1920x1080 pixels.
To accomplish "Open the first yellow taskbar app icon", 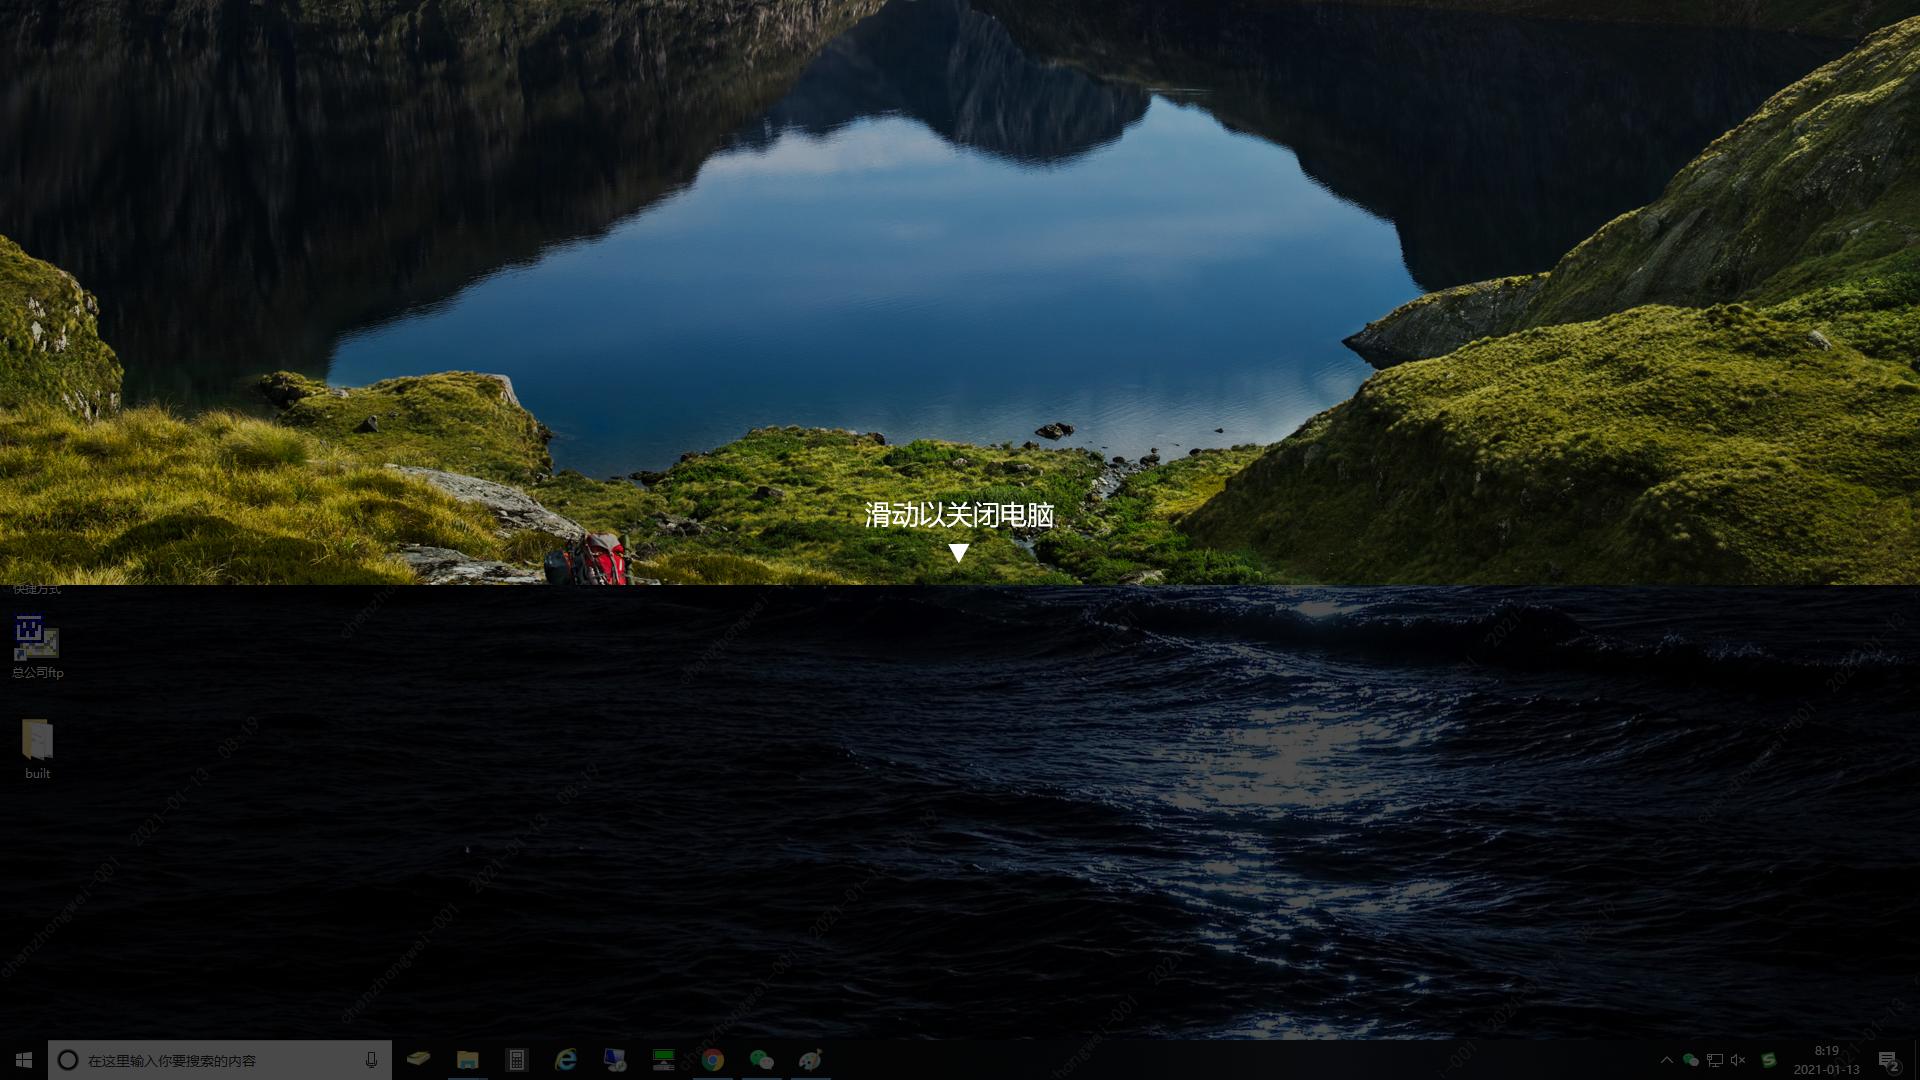I will pyautogui.click(x=418, y=1059).
